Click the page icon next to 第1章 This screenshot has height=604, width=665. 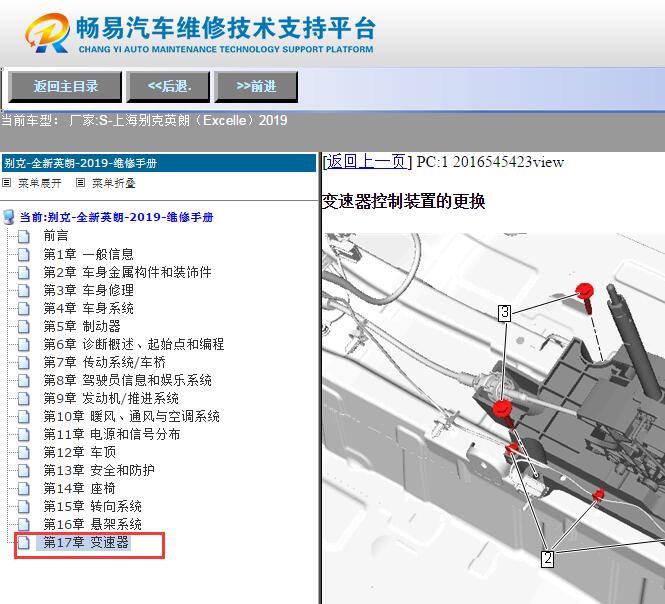[24, 254]
